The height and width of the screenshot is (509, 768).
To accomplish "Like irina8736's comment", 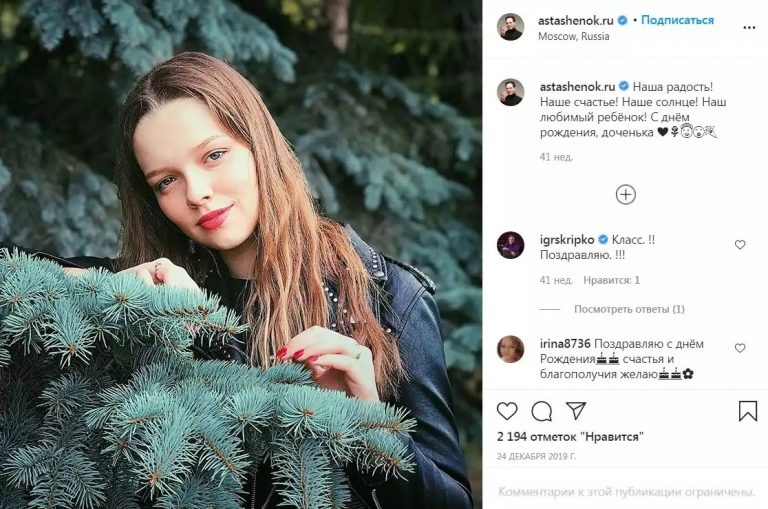I will 740,348.
